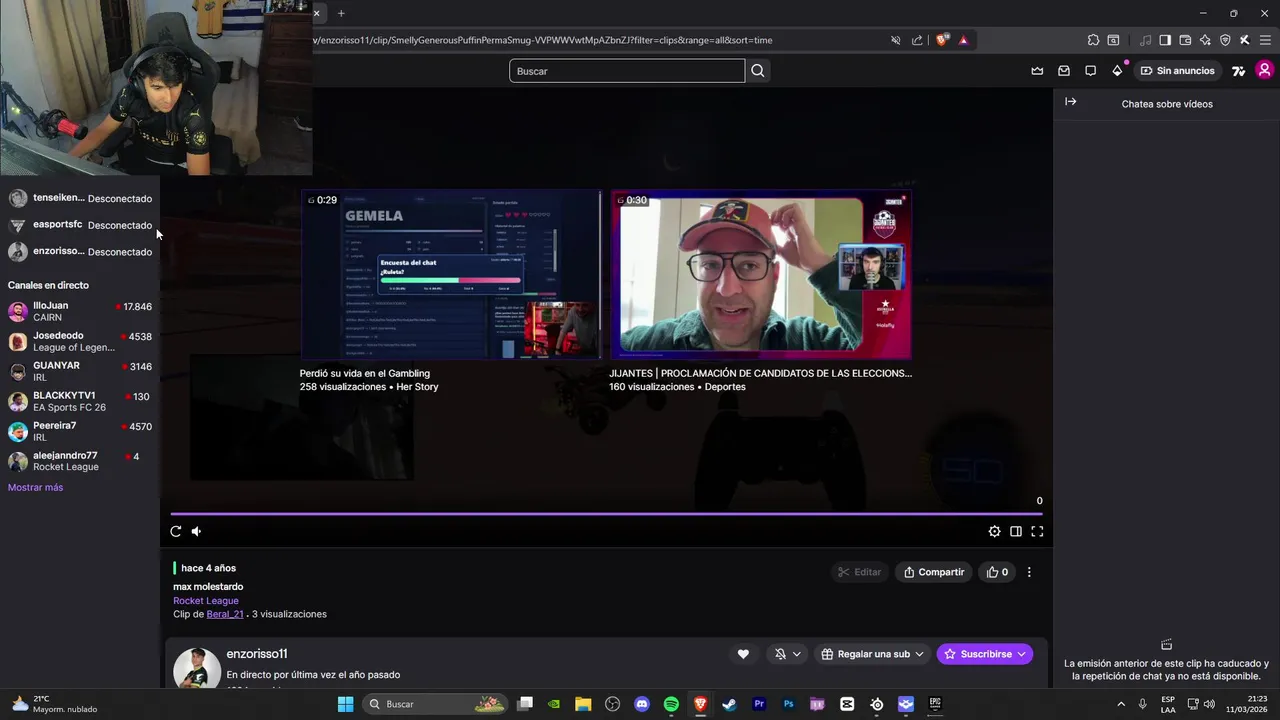
Task: Click the clip progress seek bar
Action: click(x=606, y=514)
